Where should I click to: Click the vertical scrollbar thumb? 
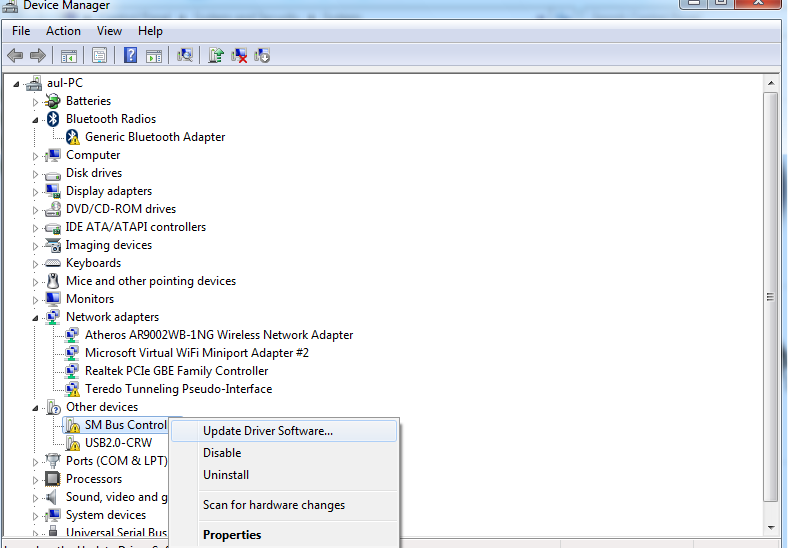770,297
